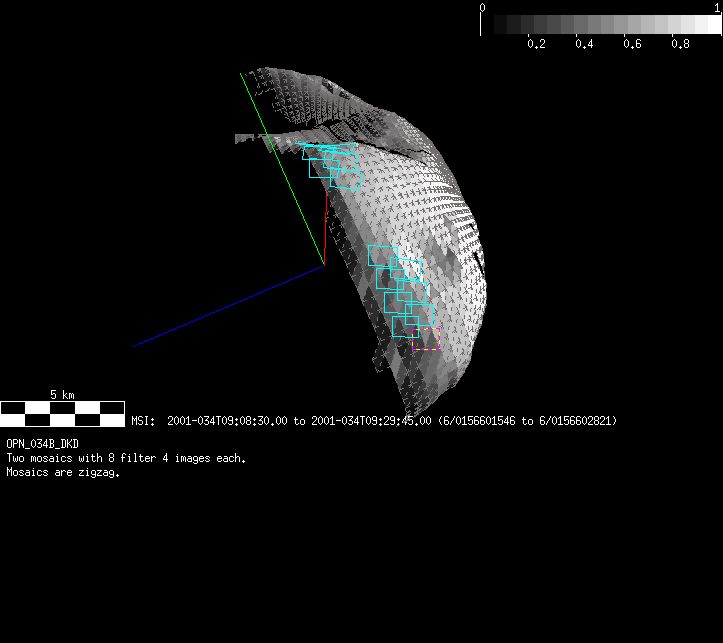Click the 0.2 colorbar tick label
The image size is (723, 643).
point(536,45)
